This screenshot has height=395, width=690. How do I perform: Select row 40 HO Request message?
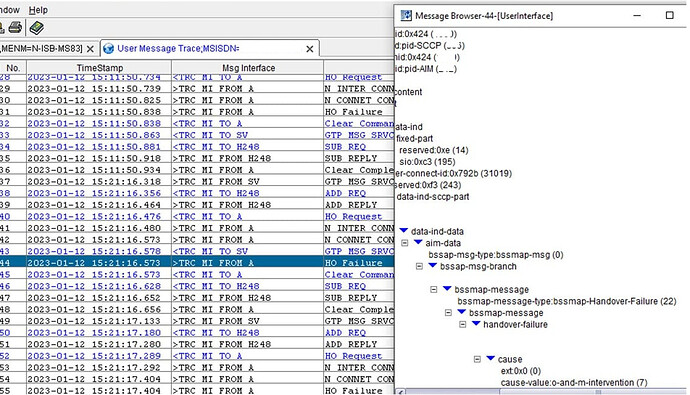[x=197, y=216]
